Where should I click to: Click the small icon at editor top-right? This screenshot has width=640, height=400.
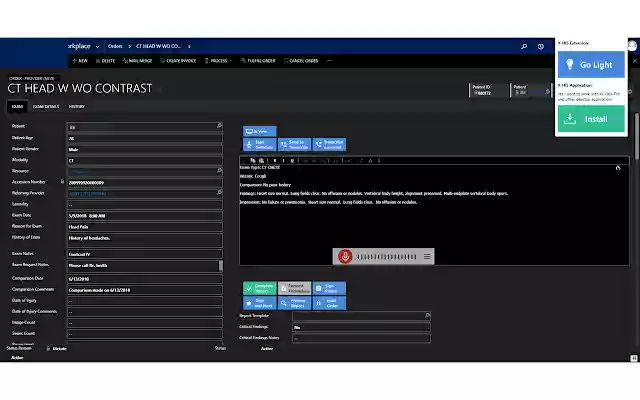coord(618,168)
